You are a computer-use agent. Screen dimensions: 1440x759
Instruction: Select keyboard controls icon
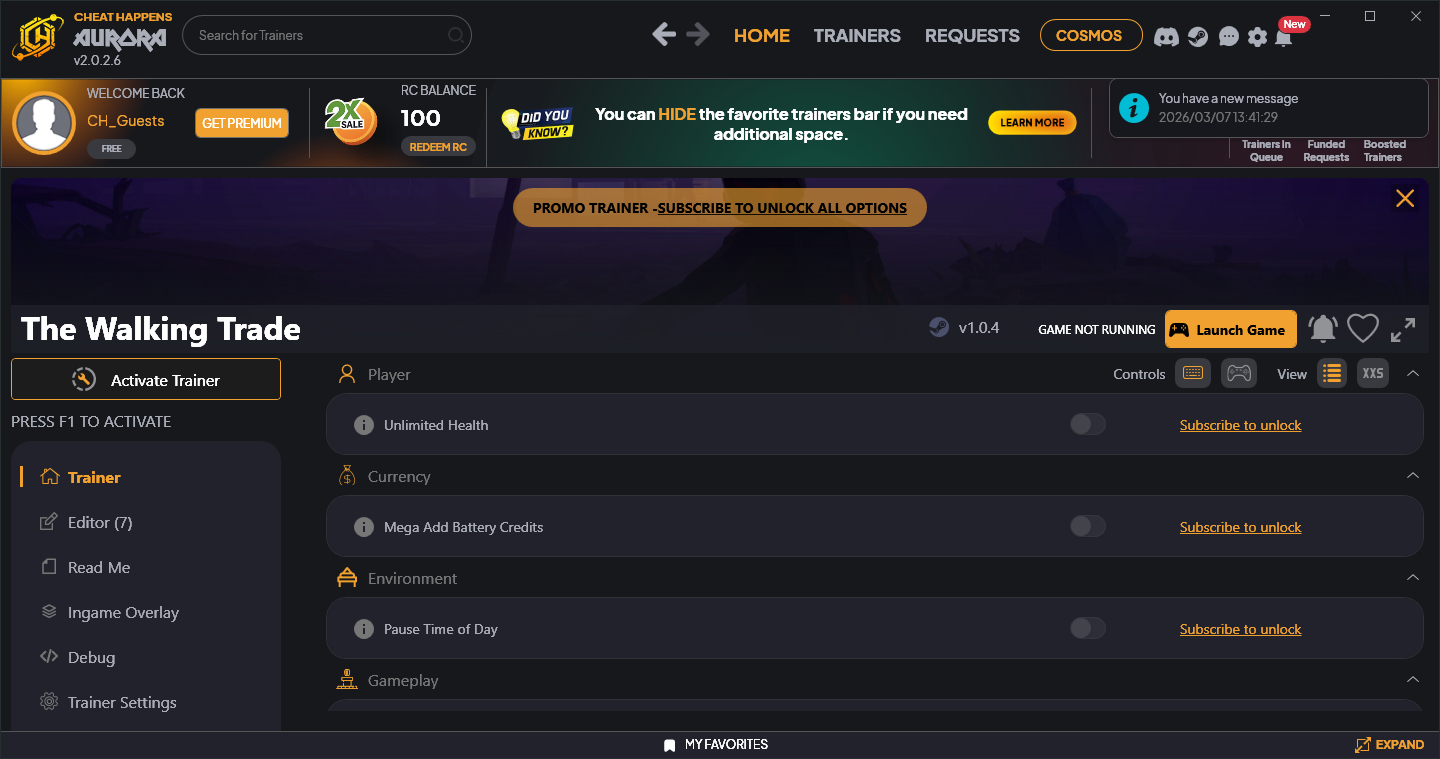pos(1192,373)
